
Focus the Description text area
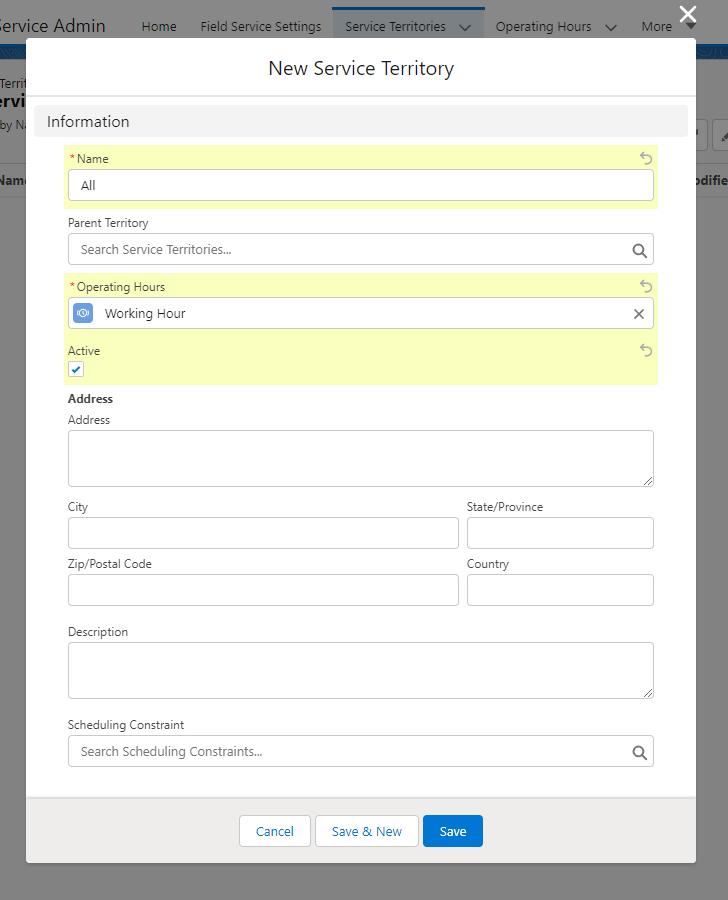coord(361,670)
